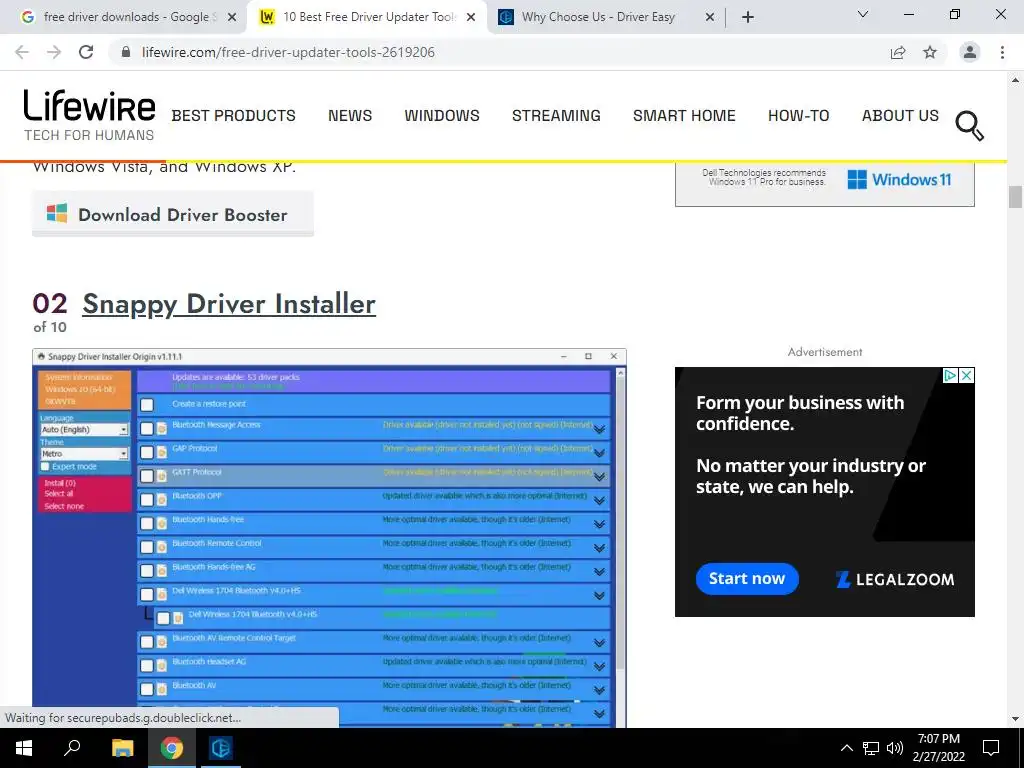Close the LegalZoom ad with X

pos(967,375)
